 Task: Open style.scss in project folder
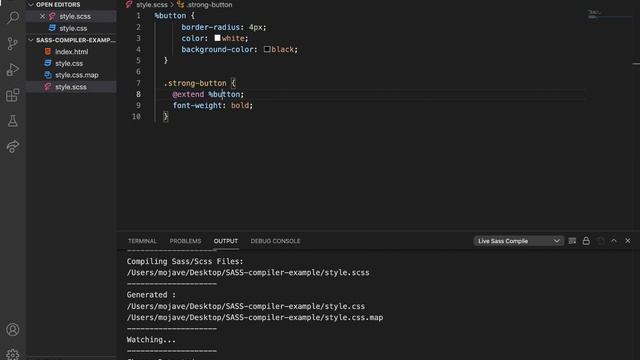point(71,87)
